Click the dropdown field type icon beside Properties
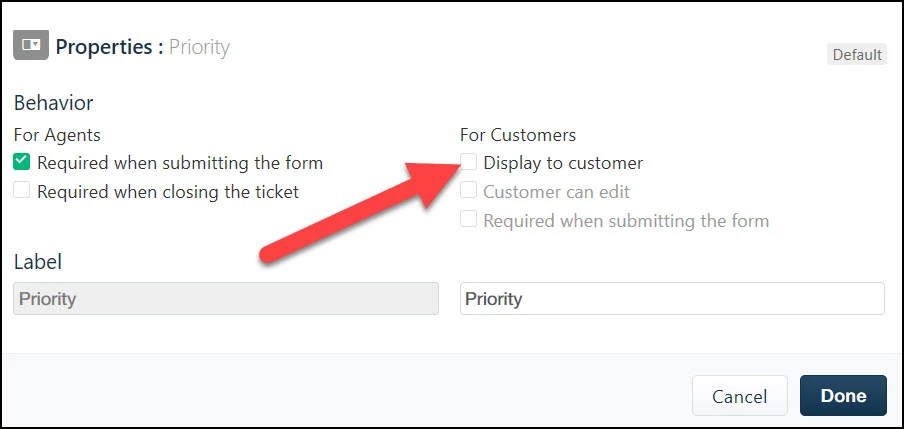This screenshot has height=429, width=904. [x=31, y=45]
